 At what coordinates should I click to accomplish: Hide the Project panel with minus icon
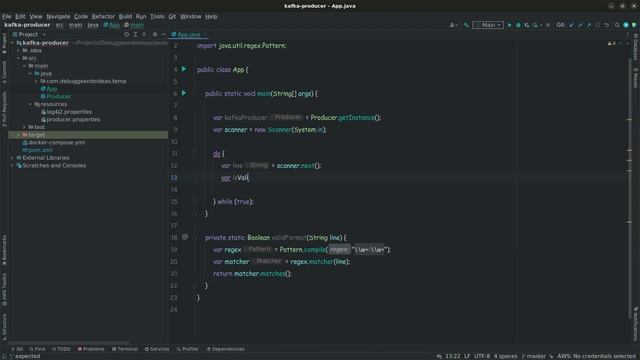point(163,35)
